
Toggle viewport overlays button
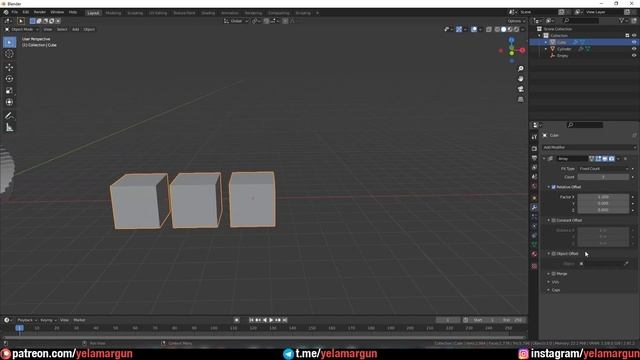click(474, 29)
